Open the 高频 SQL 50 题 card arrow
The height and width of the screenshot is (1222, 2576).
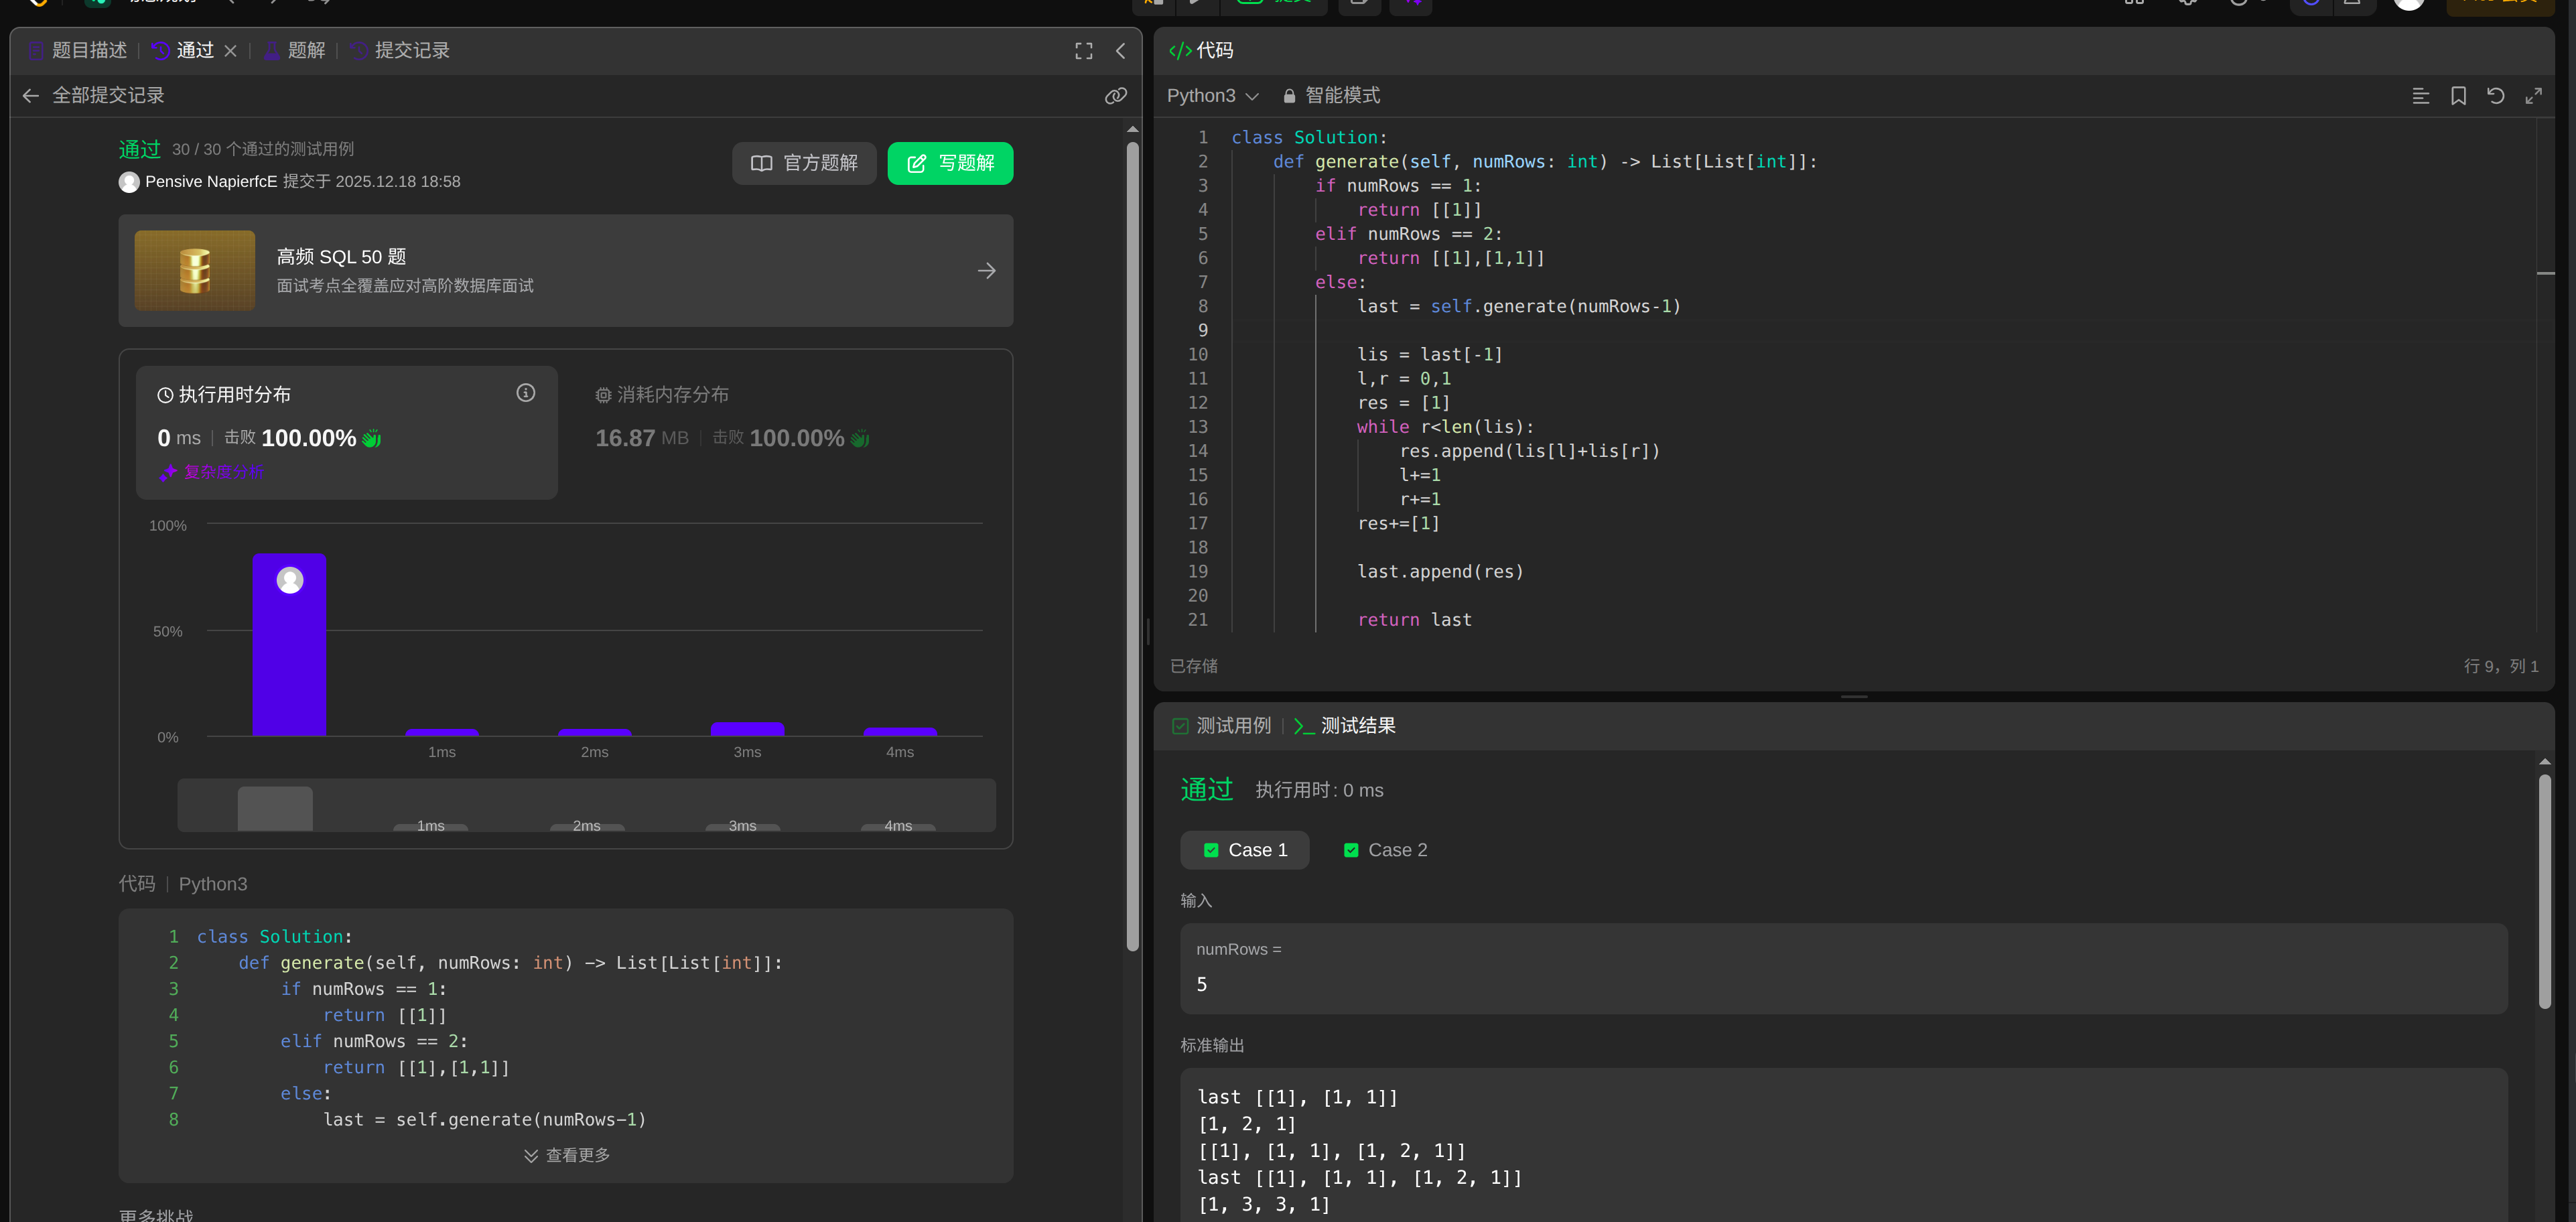click(986, 271)
